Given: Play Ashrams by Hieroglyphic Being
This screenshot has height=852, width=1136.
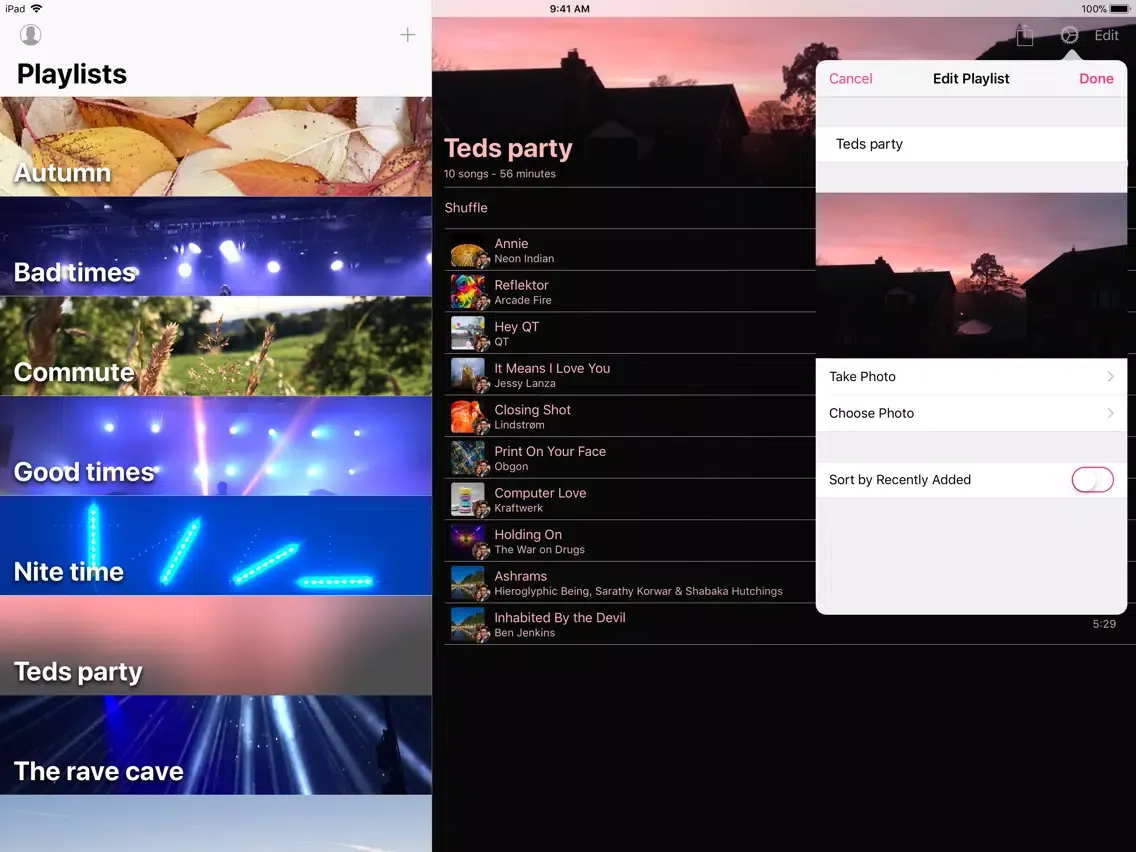Looking at the screenshot, I should tap(629, 583).
